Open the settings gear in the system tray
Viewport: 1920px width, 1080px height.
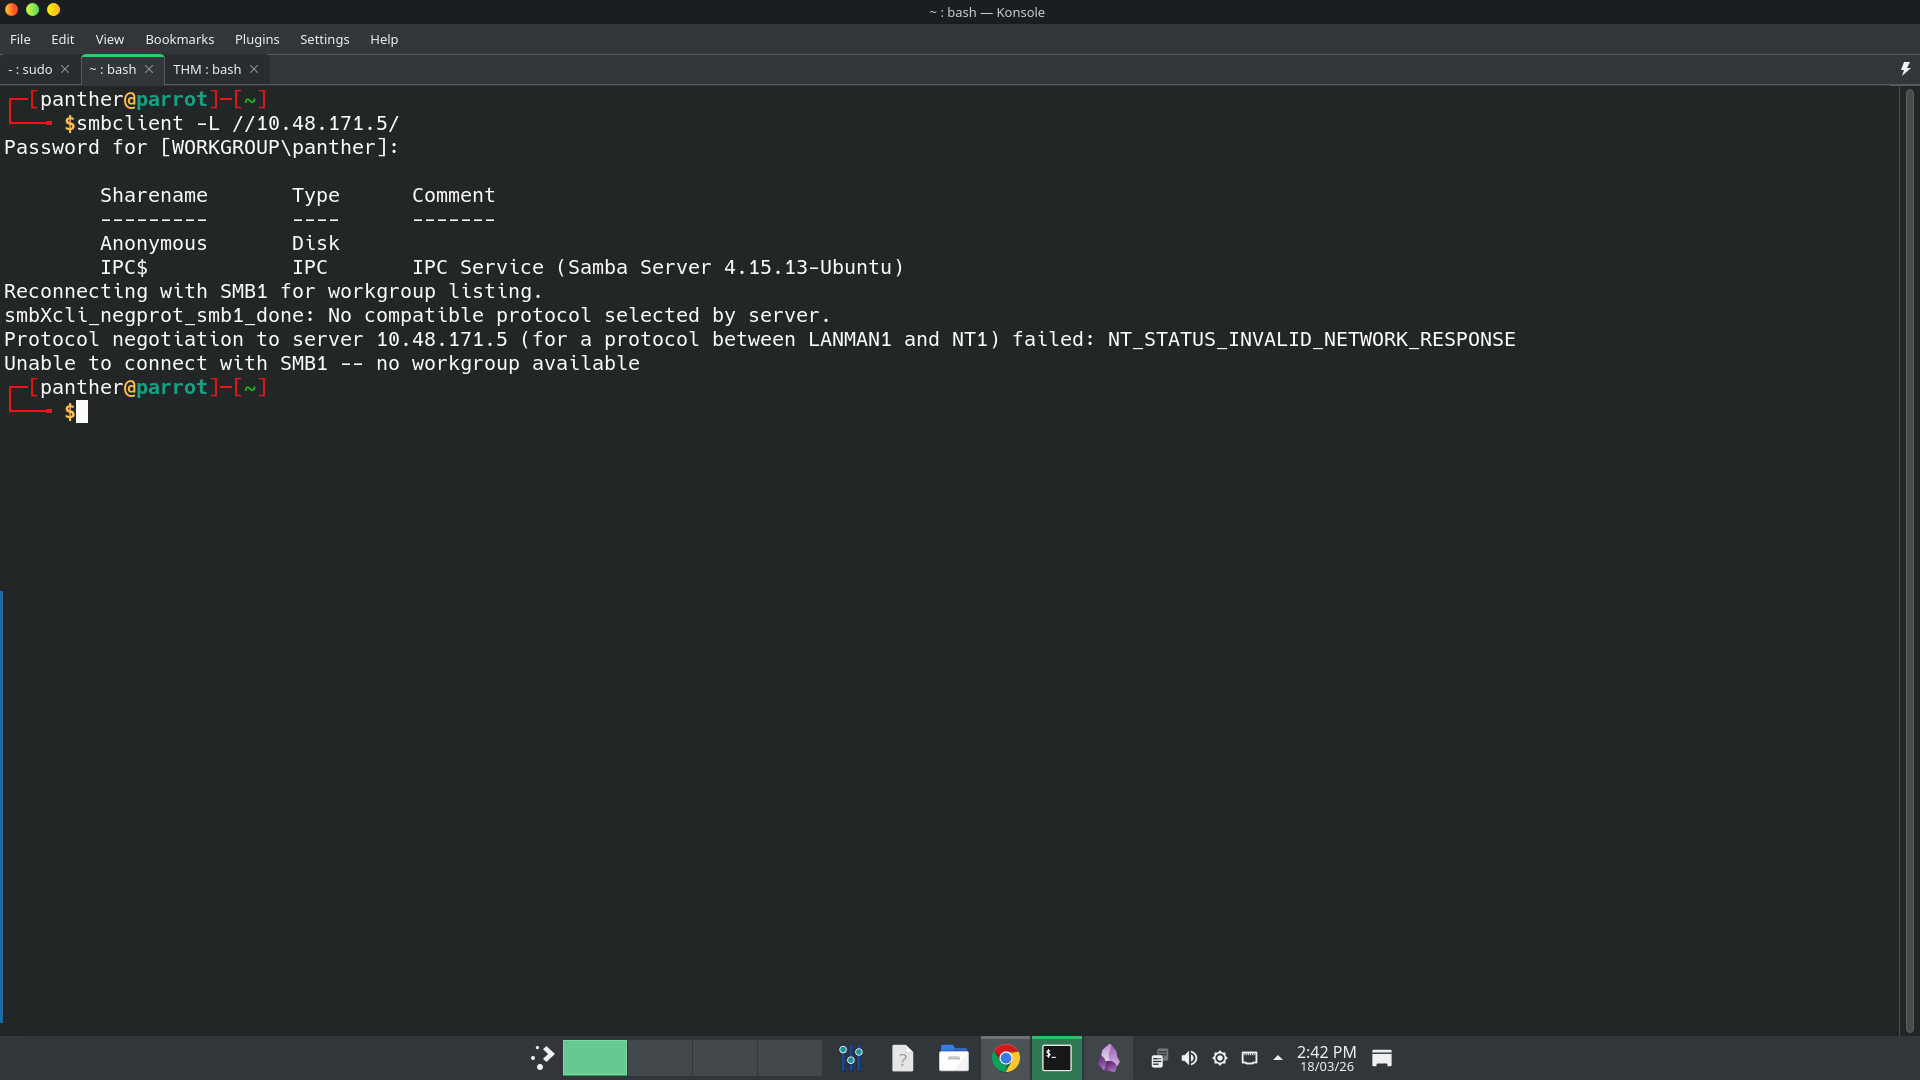1219,1057
